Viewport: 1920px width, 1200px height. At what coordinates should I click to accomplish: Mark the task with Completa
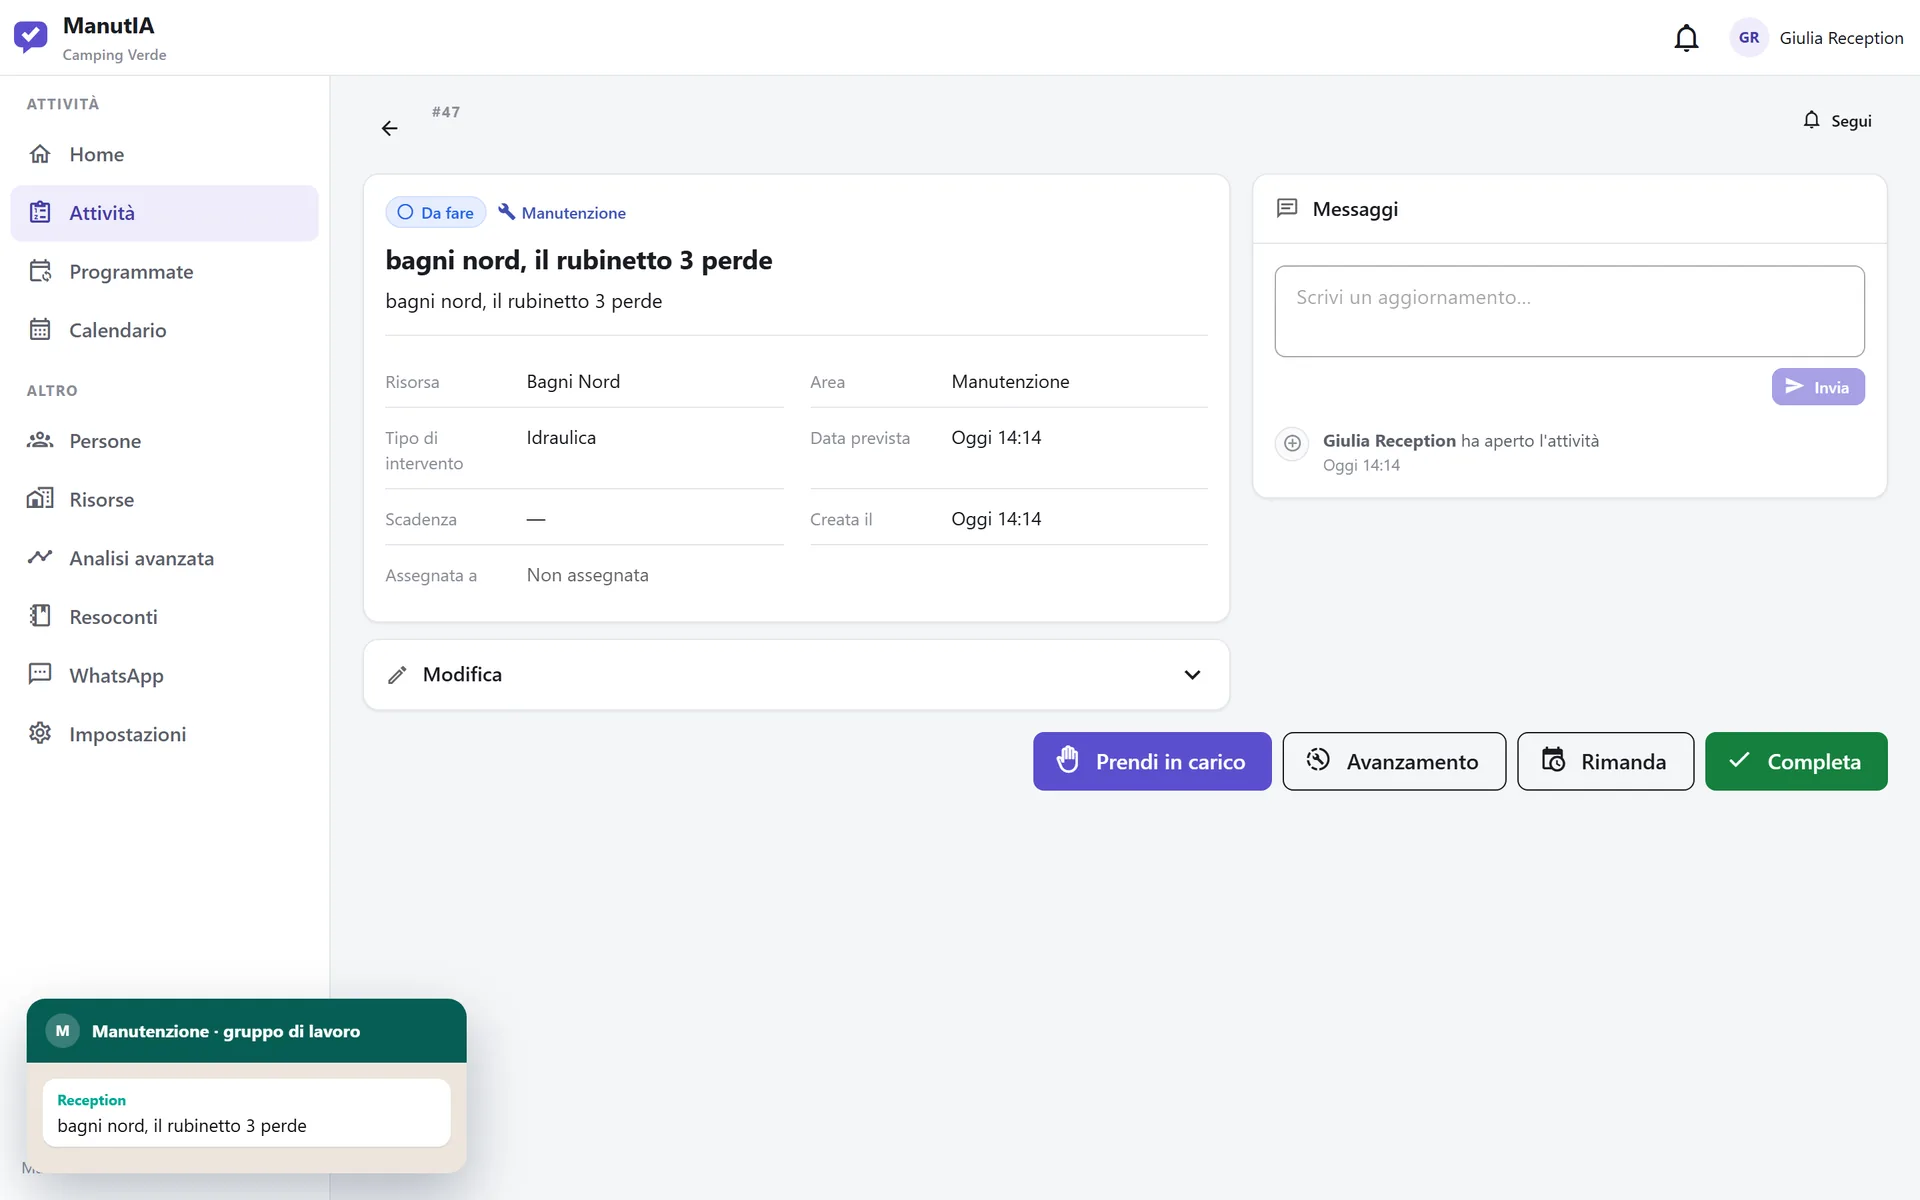(x=1796, y=761)
